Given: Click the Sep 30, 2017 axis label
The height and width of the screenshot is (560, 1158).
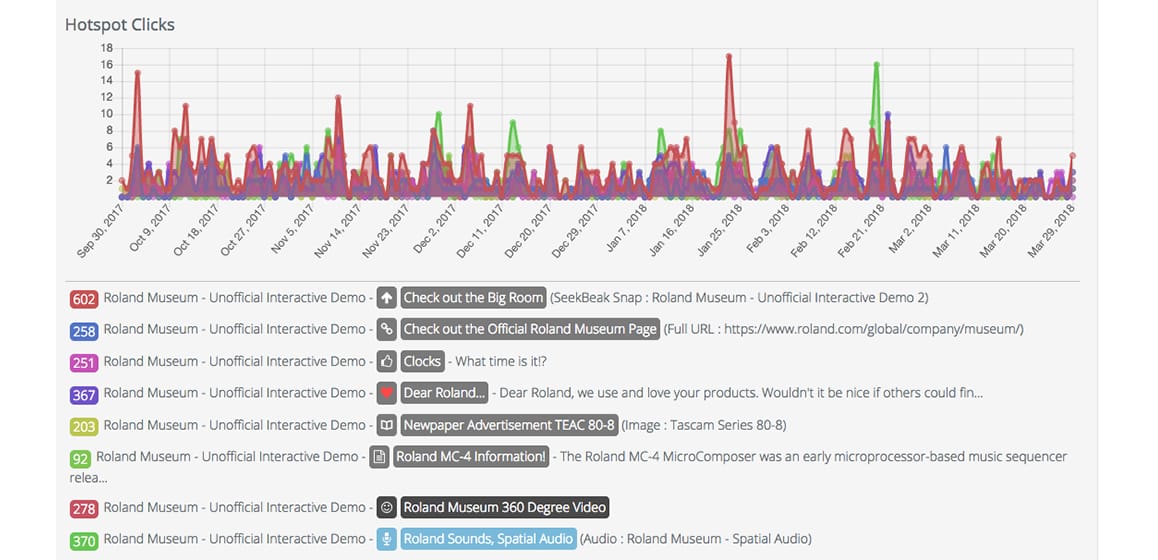Looking at the screenshot, I should tap(102, 231).
